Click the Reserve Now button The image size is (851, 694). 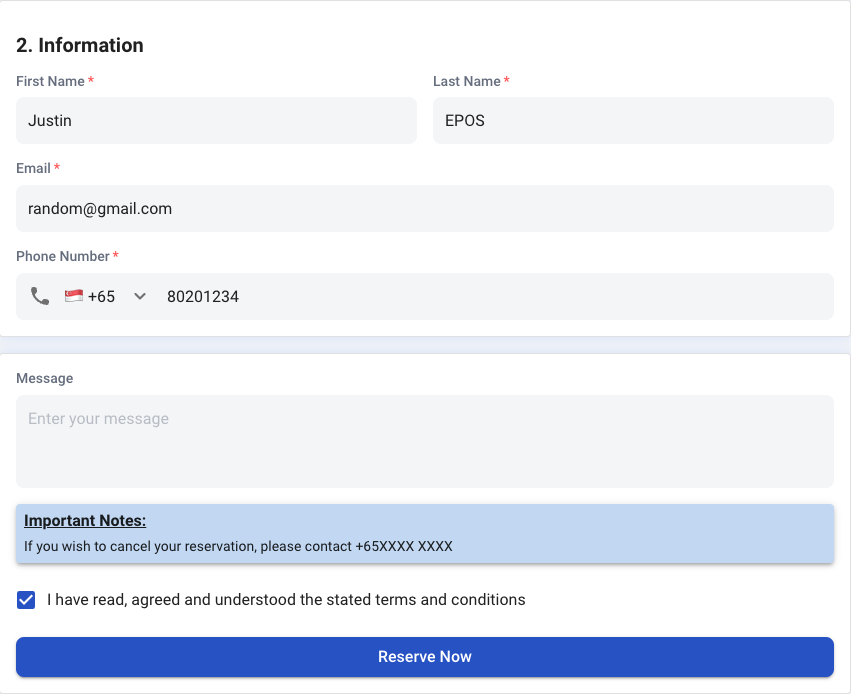425,657
